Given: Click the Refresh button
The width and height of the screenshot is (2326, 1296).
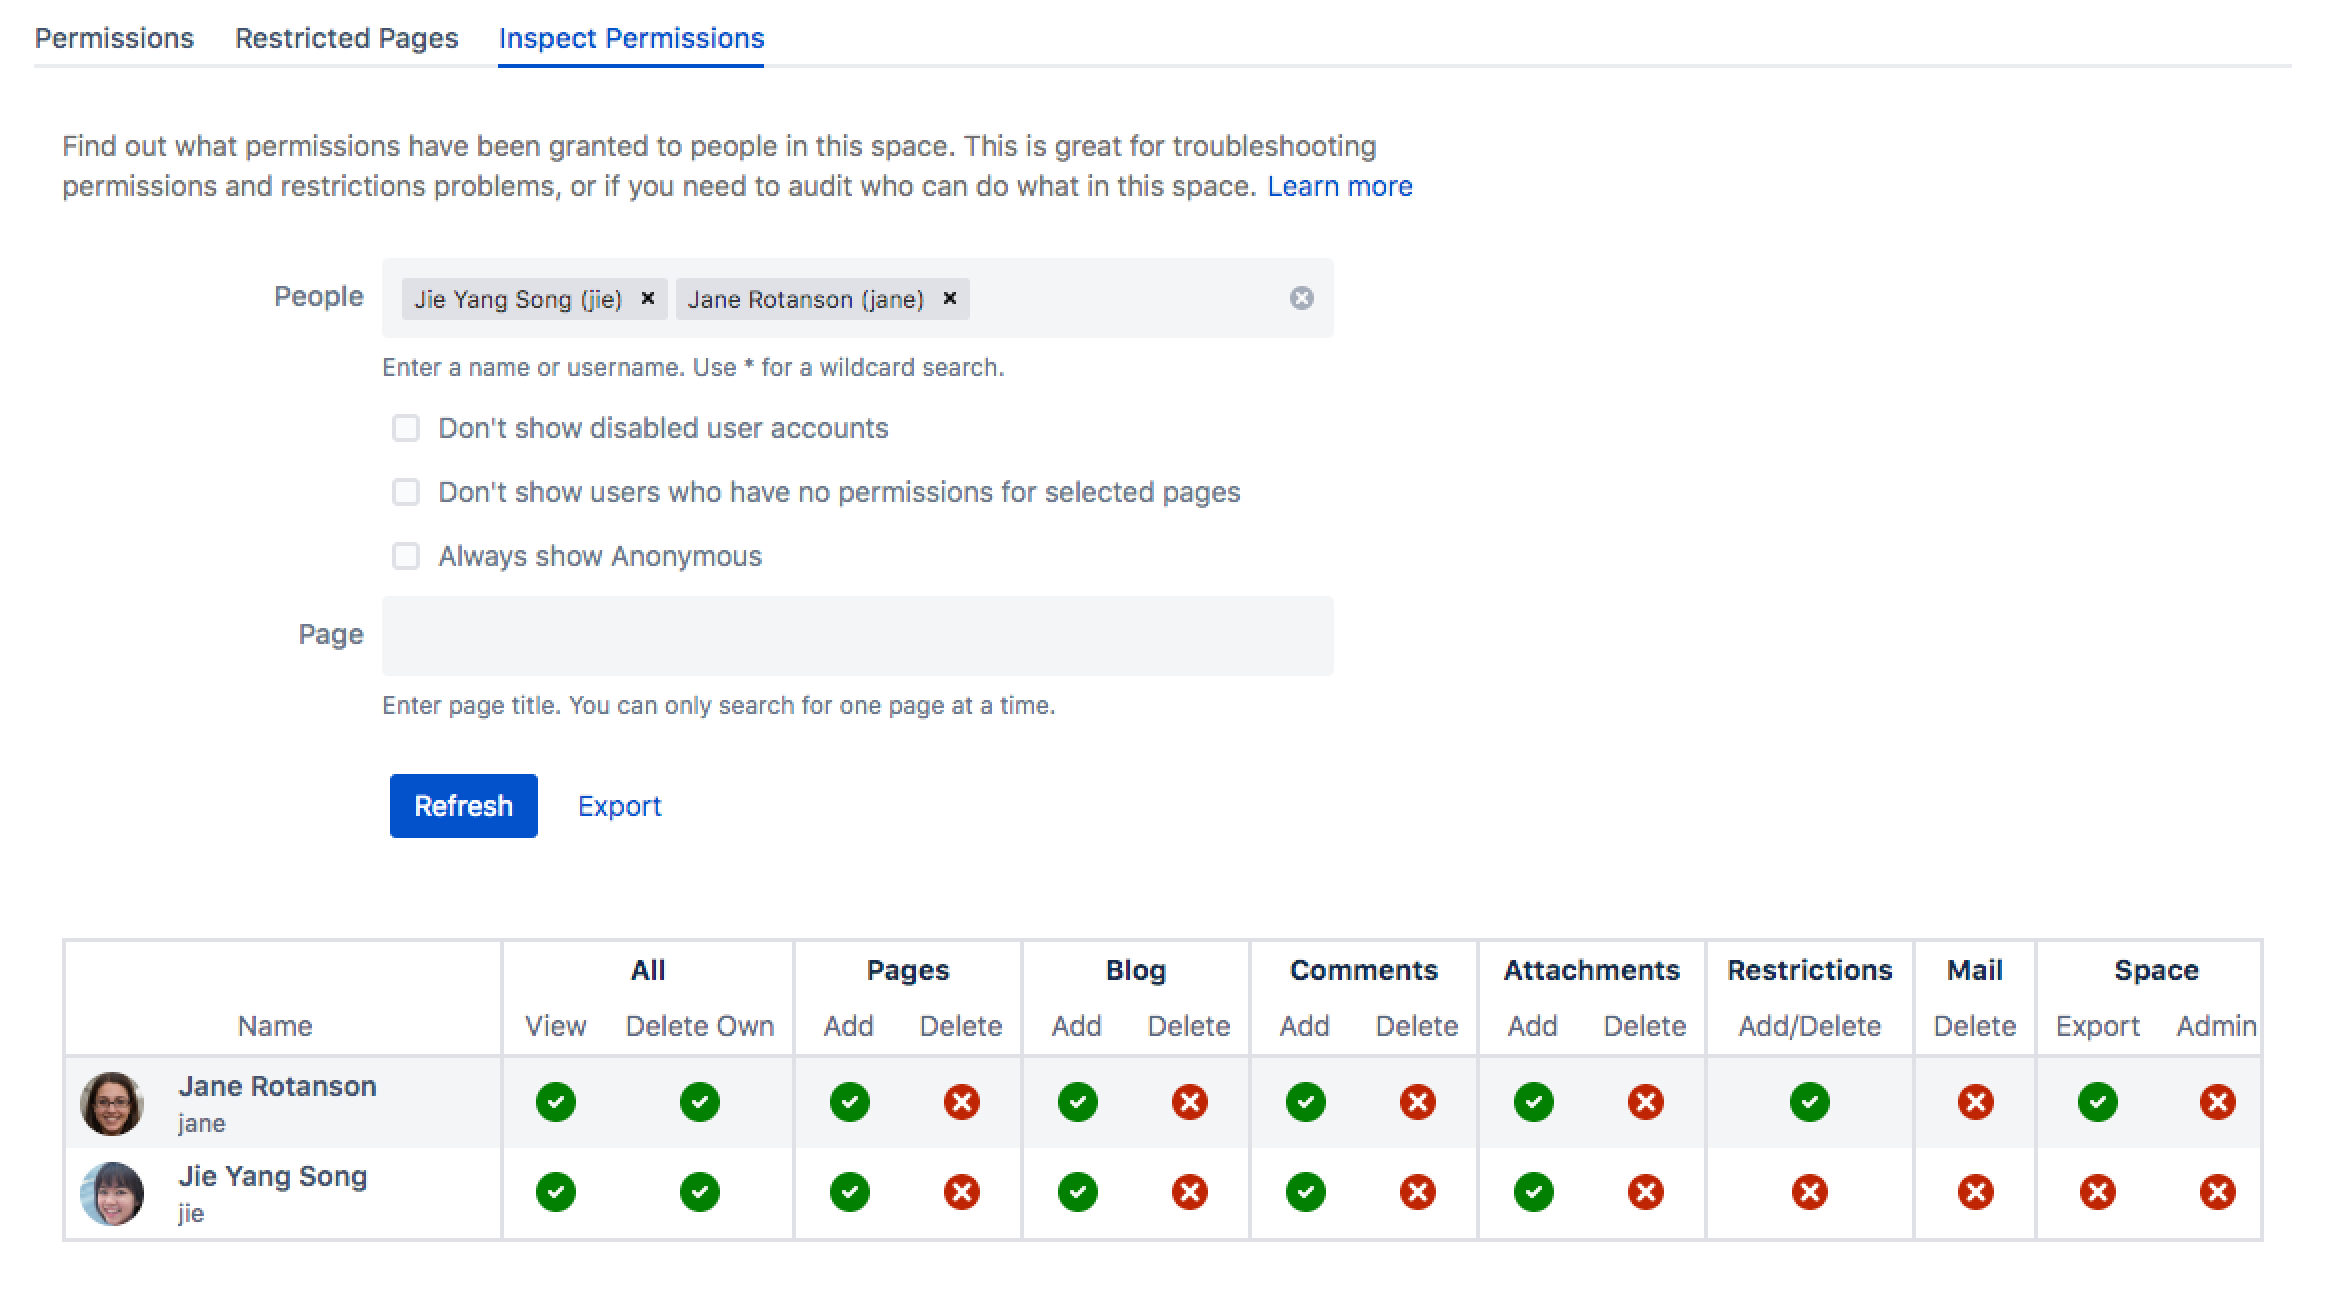Looking at the screenshot, I should (x=463, y=806).
